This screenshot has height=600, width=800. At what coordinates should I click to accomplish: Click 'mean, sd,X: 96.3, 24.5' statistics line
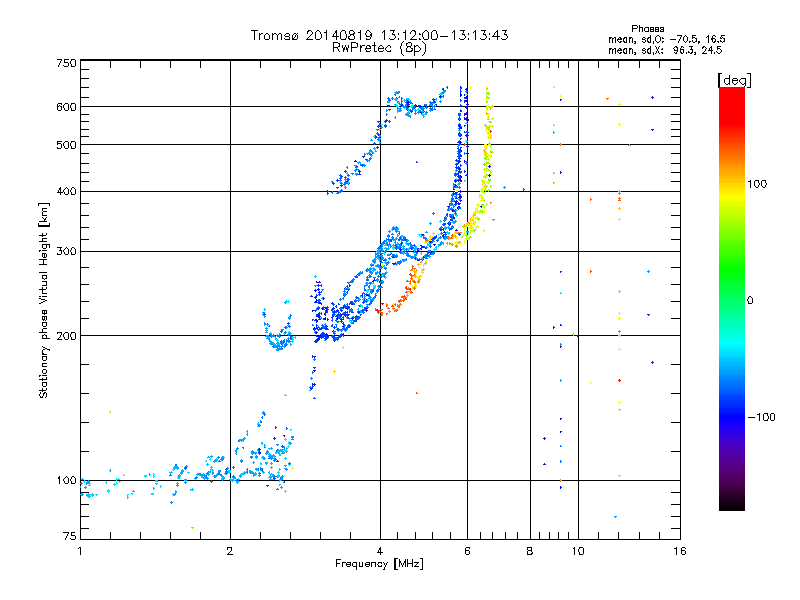tap(665, 50)
